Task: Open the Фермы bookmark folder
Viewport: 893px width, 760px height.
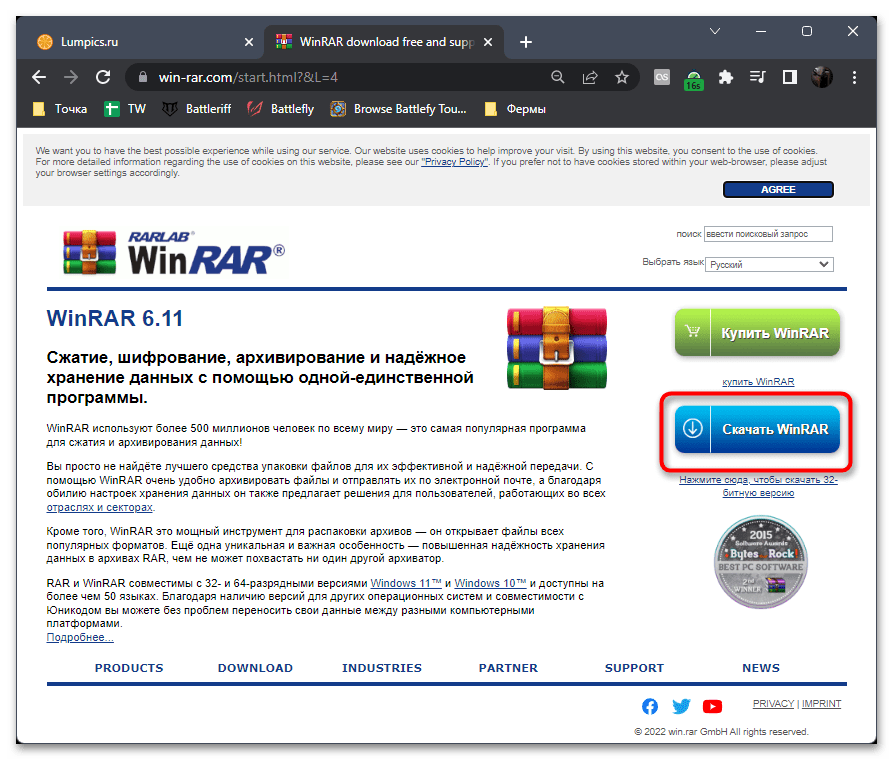Action: (x=515, y=109)
